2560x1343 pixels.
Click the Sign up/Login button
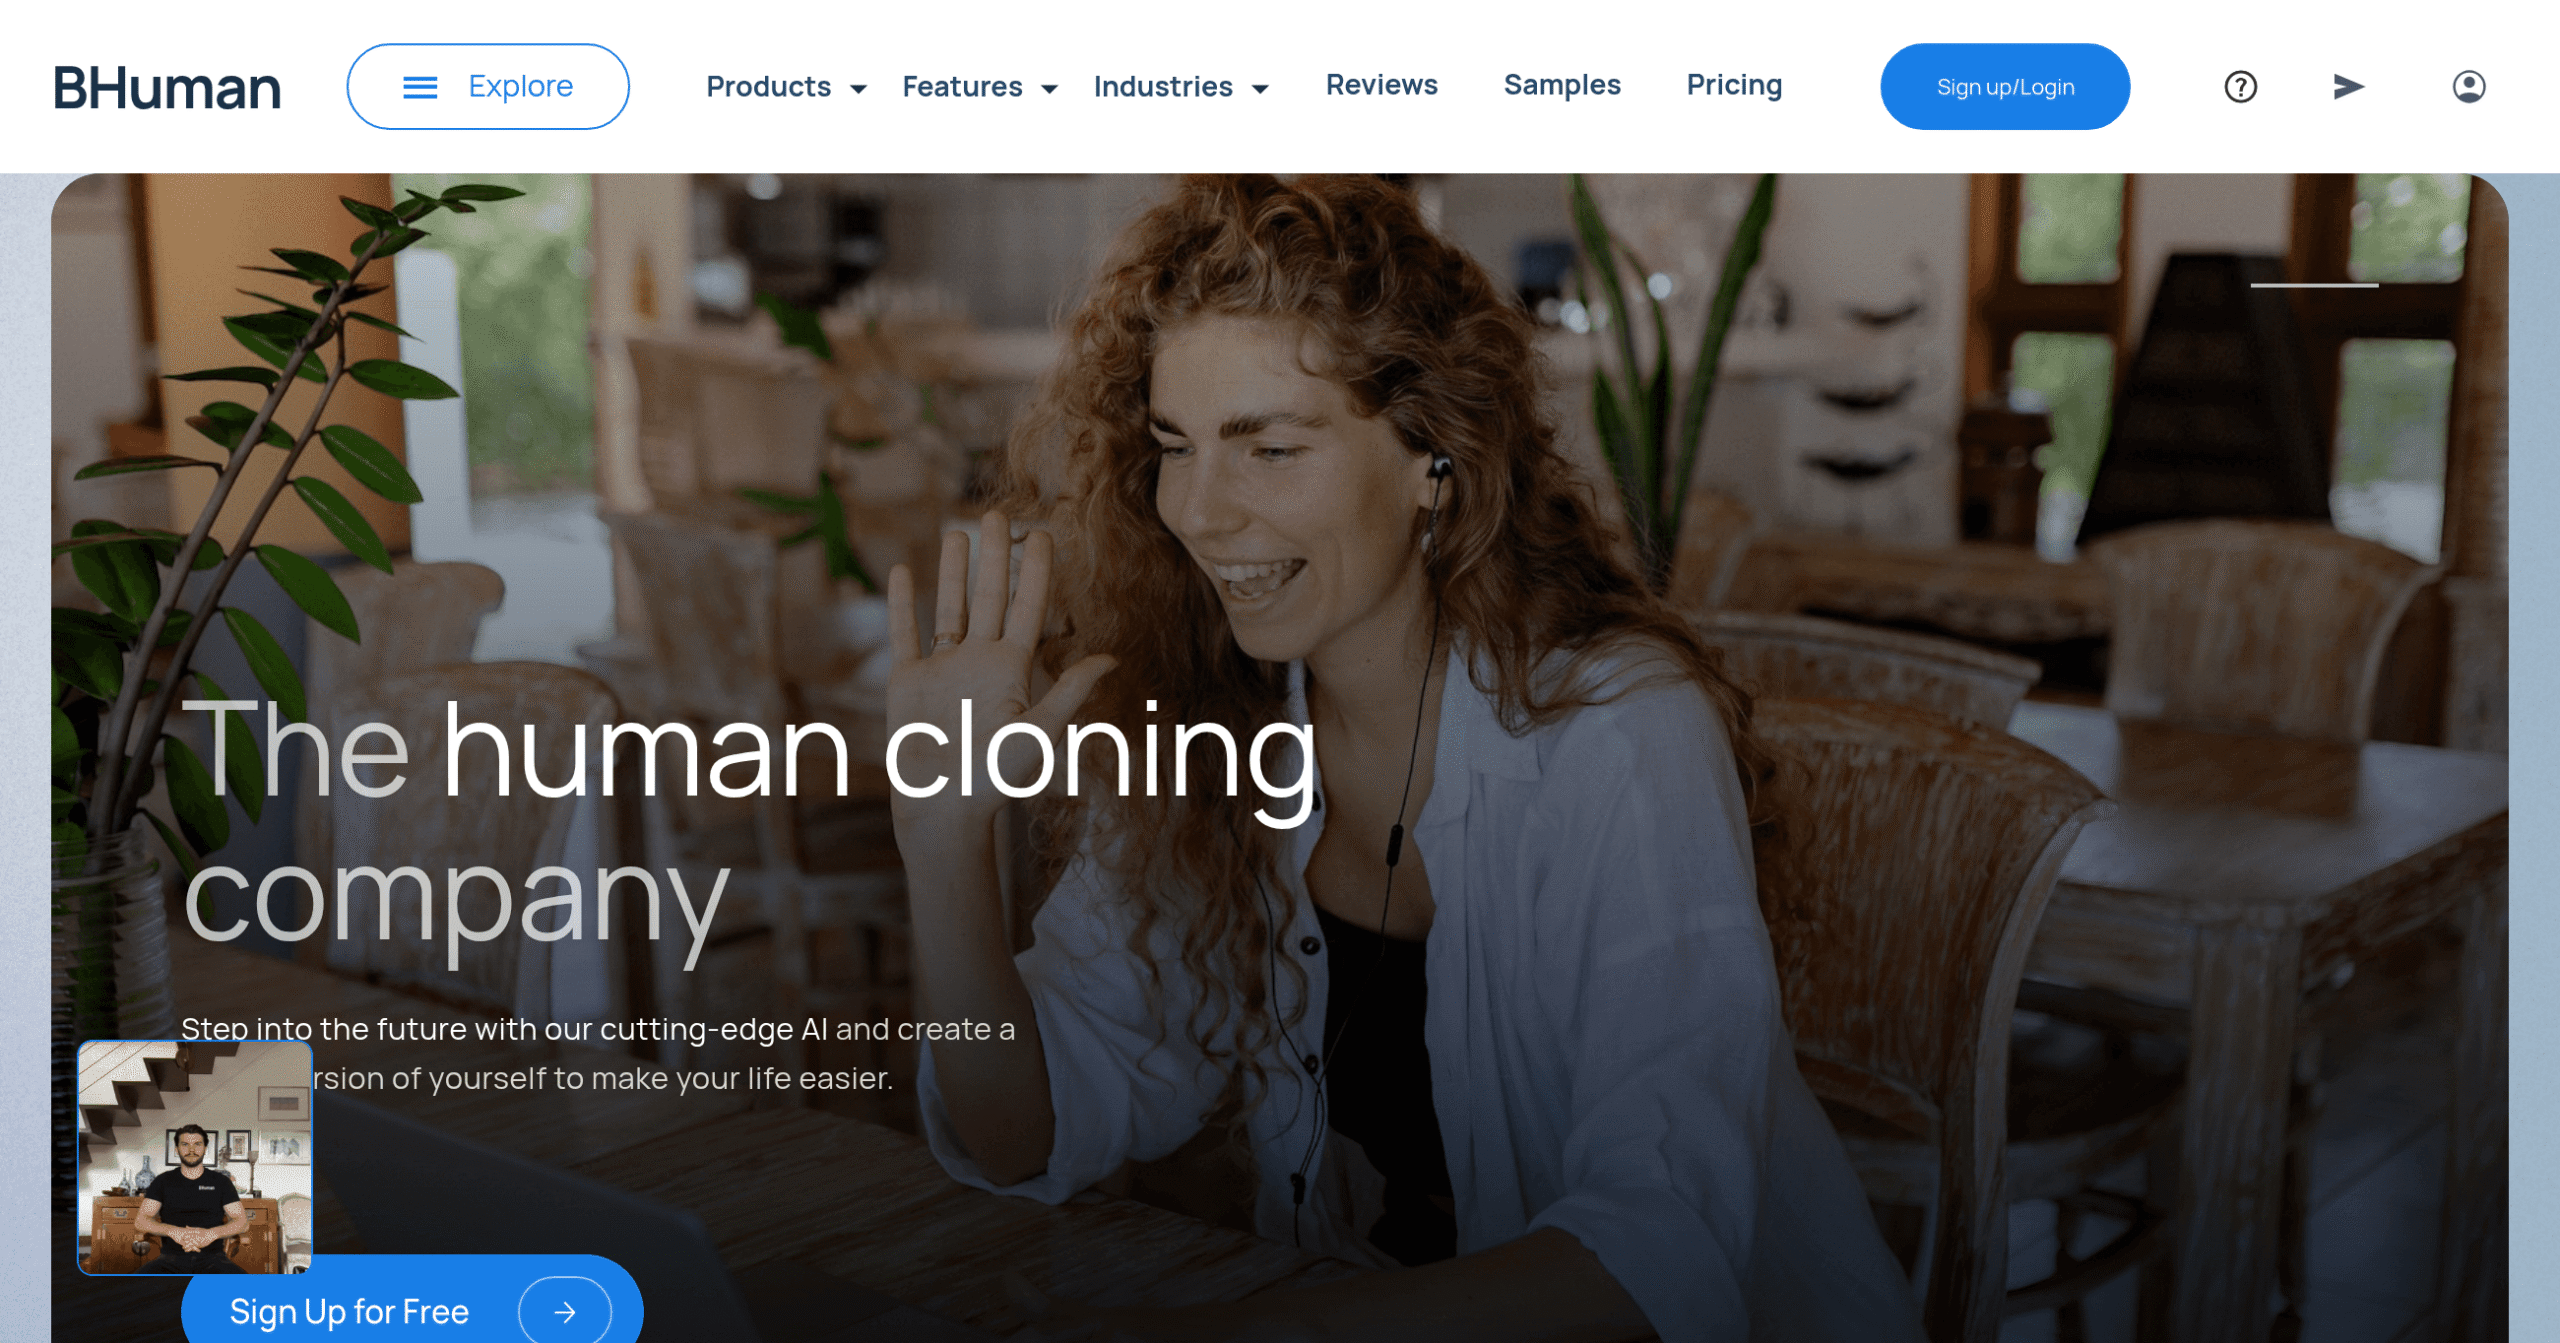[2004, 87]
